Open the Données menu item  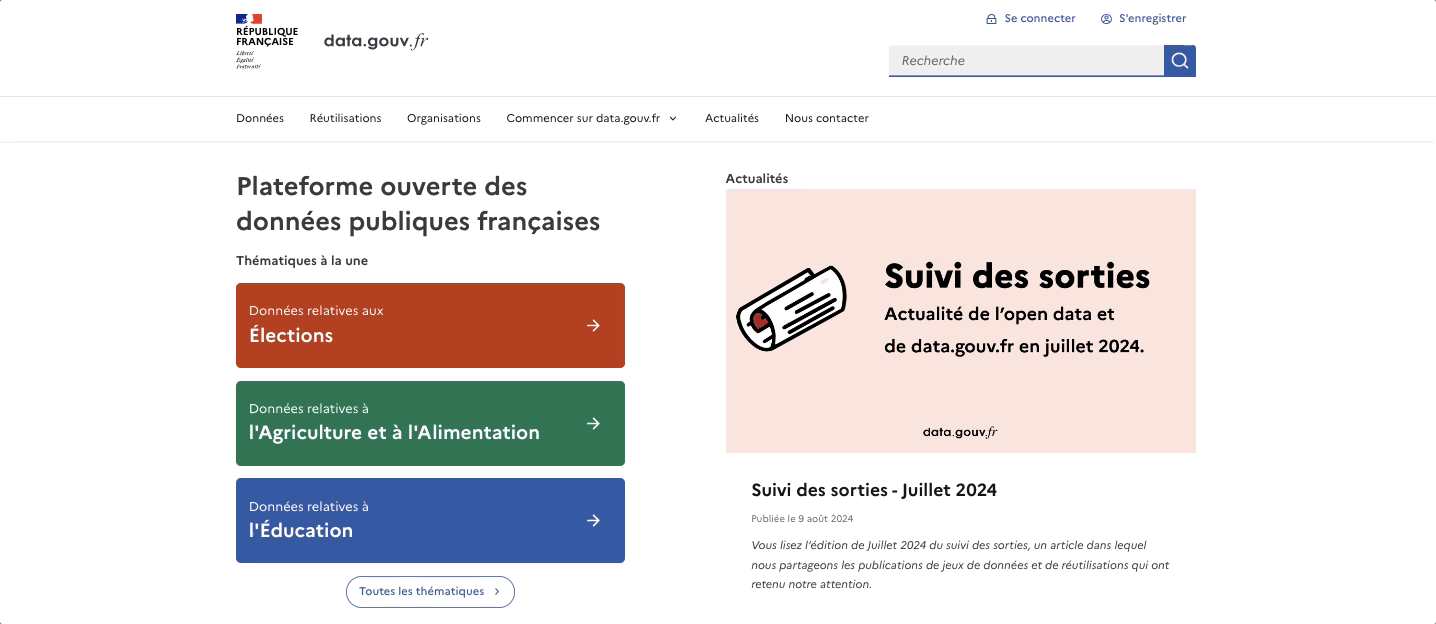(x=260, y=118)
